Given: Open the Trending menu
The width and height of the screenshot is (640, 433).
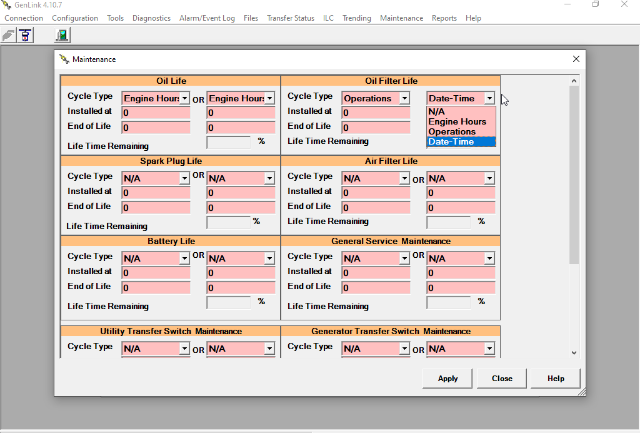Looking at the screenshot, I should pyautogui.click(x=357, y=18).
